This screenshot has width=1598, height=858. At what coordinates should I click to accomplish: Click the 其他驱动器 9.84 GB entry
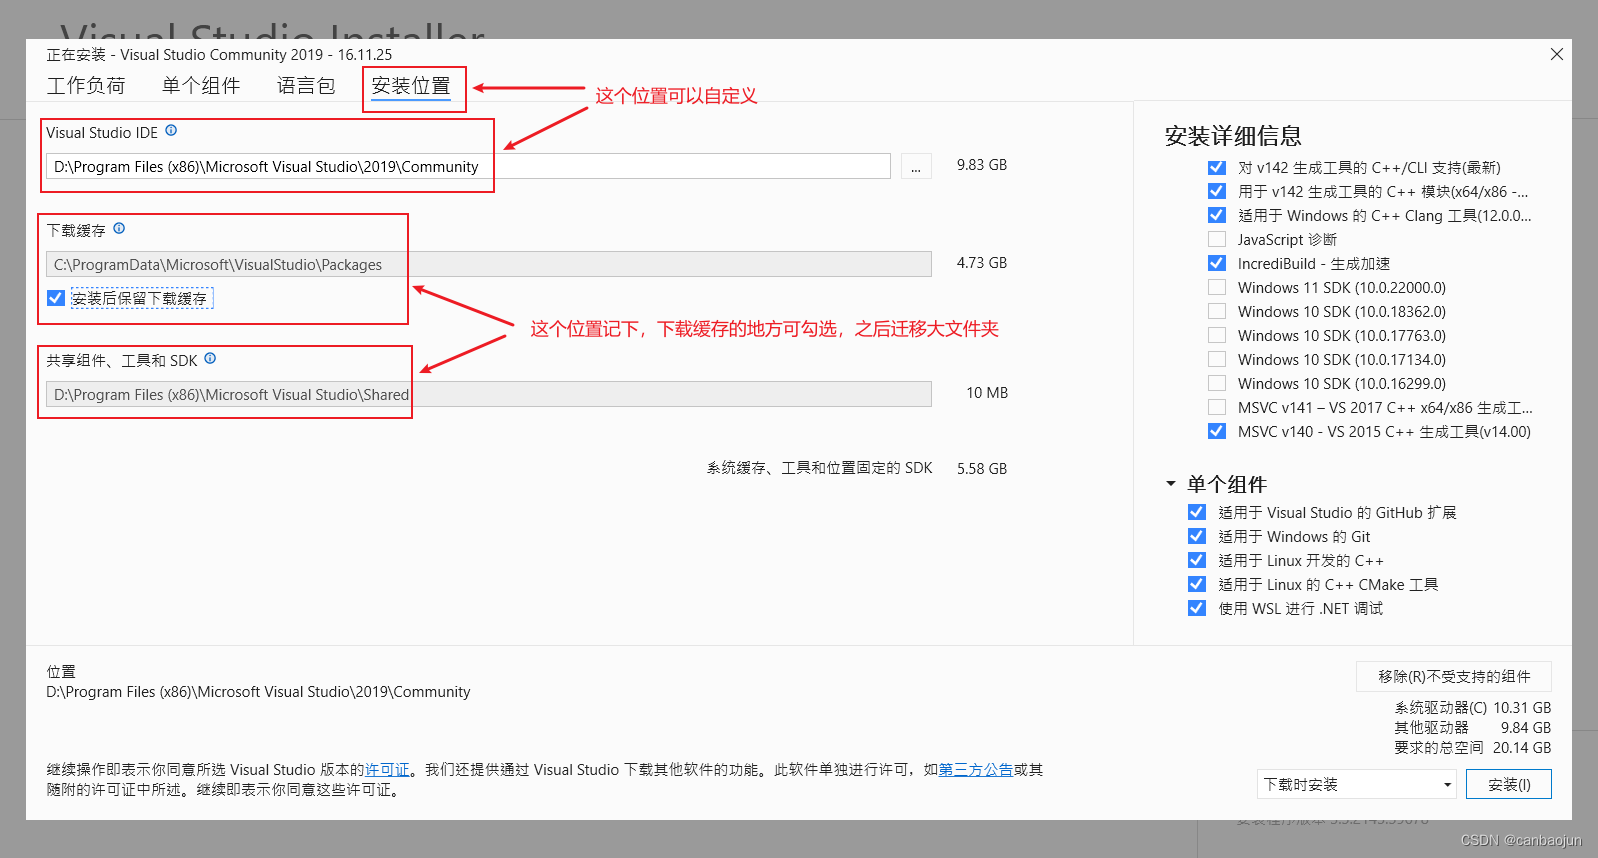point(1473,727)
